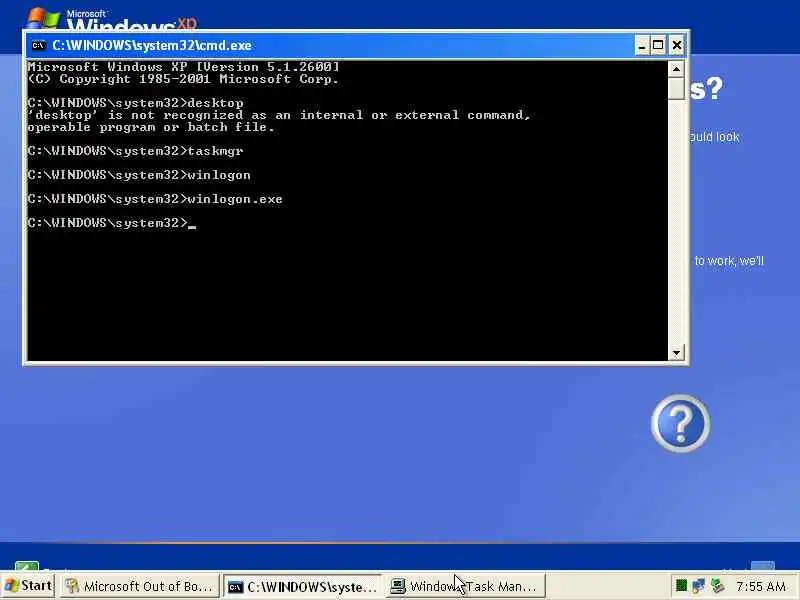
Task: Click the 'desktop' command line
Action: tap(136, 103)
